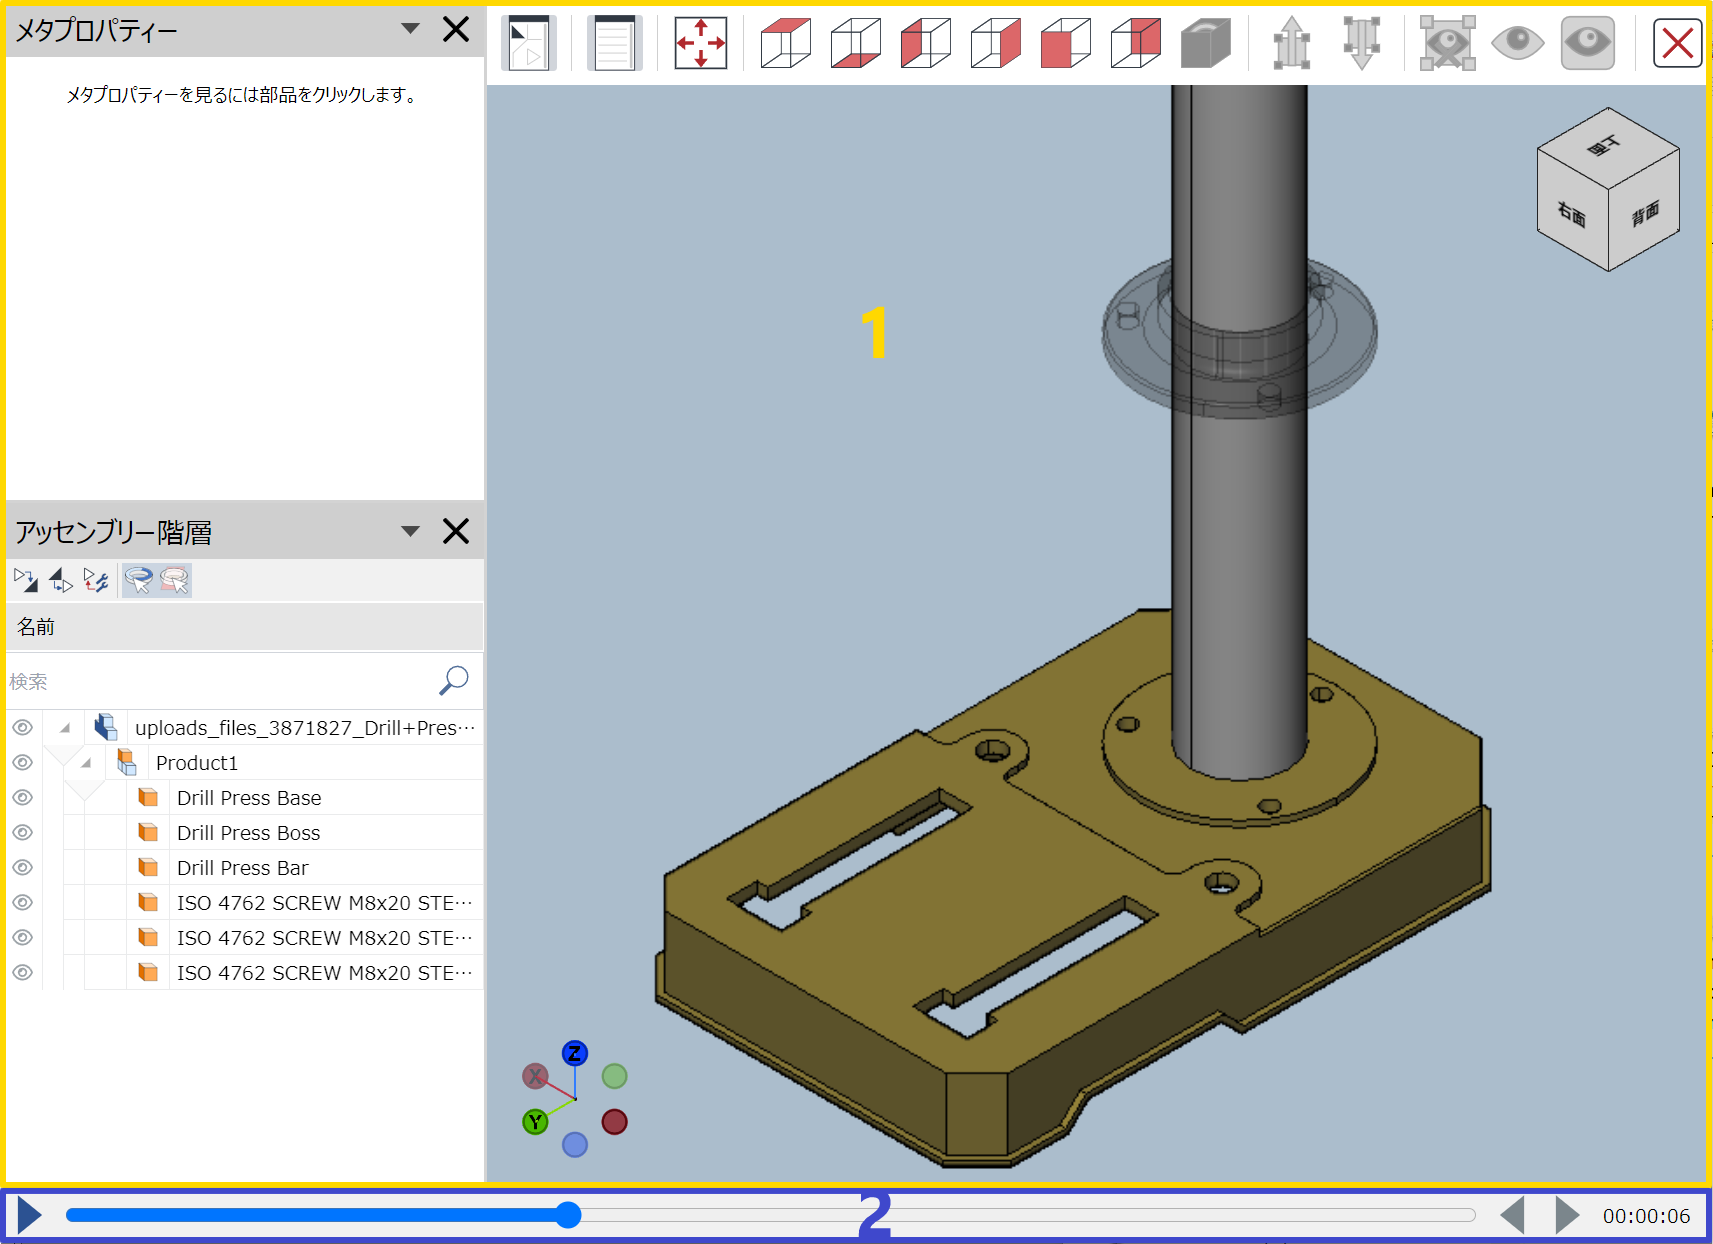This screenshot has height=1244, width=1713.
Task: Open the メタプロパティー panel dropdown arrow
Action: 410,29
